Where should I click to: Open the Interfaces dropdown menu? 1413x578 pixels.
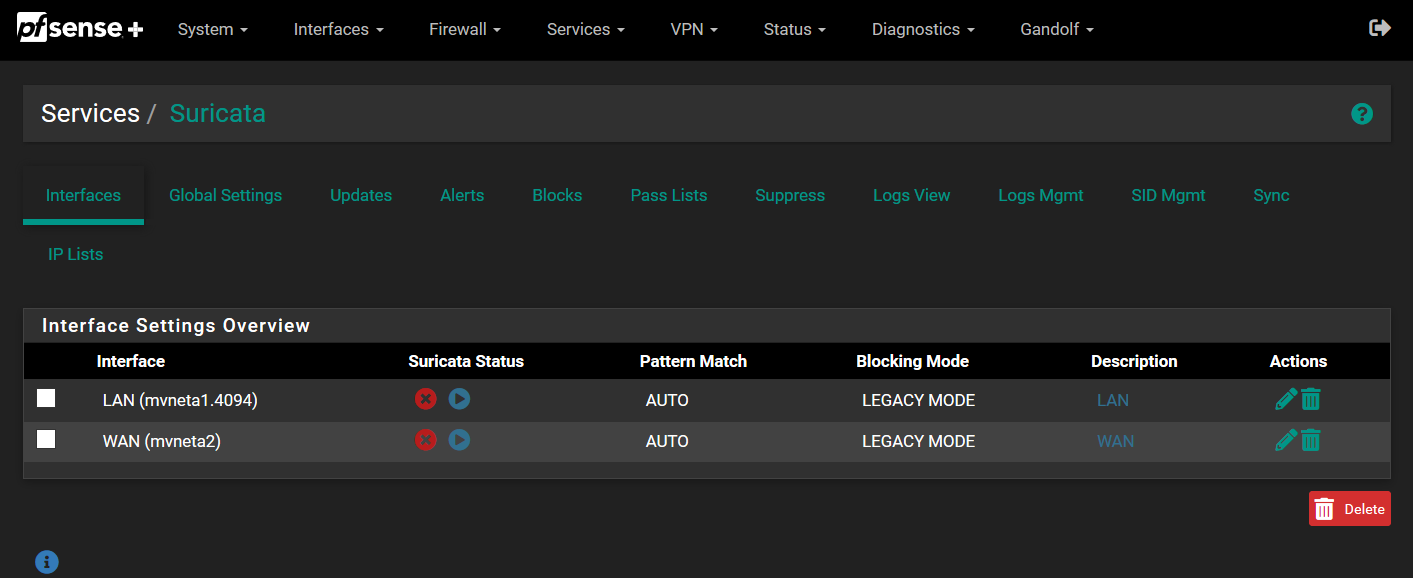pos(338,30)
